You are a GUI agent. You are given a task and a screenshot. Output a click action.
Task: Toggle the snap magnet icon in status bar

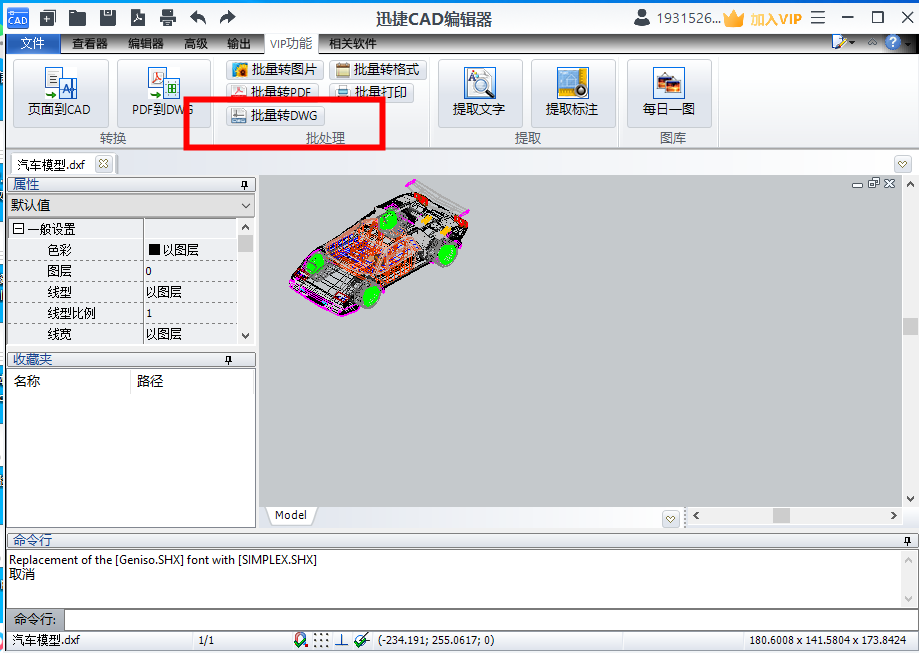pyautogui.click(x=301, y=640)
